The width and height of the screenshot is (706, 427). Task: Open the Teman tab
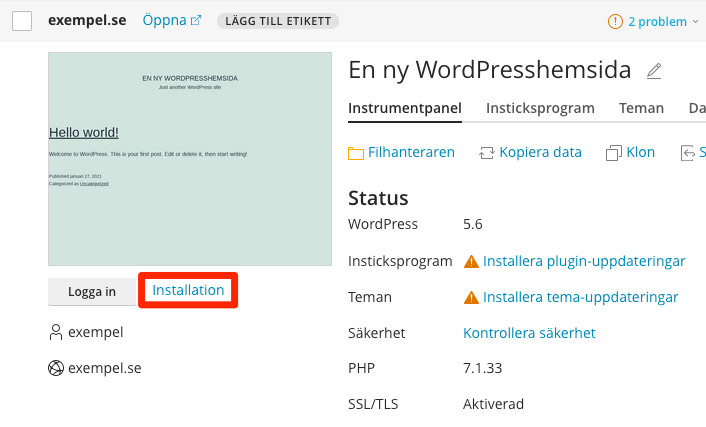(x=641, y=109)
